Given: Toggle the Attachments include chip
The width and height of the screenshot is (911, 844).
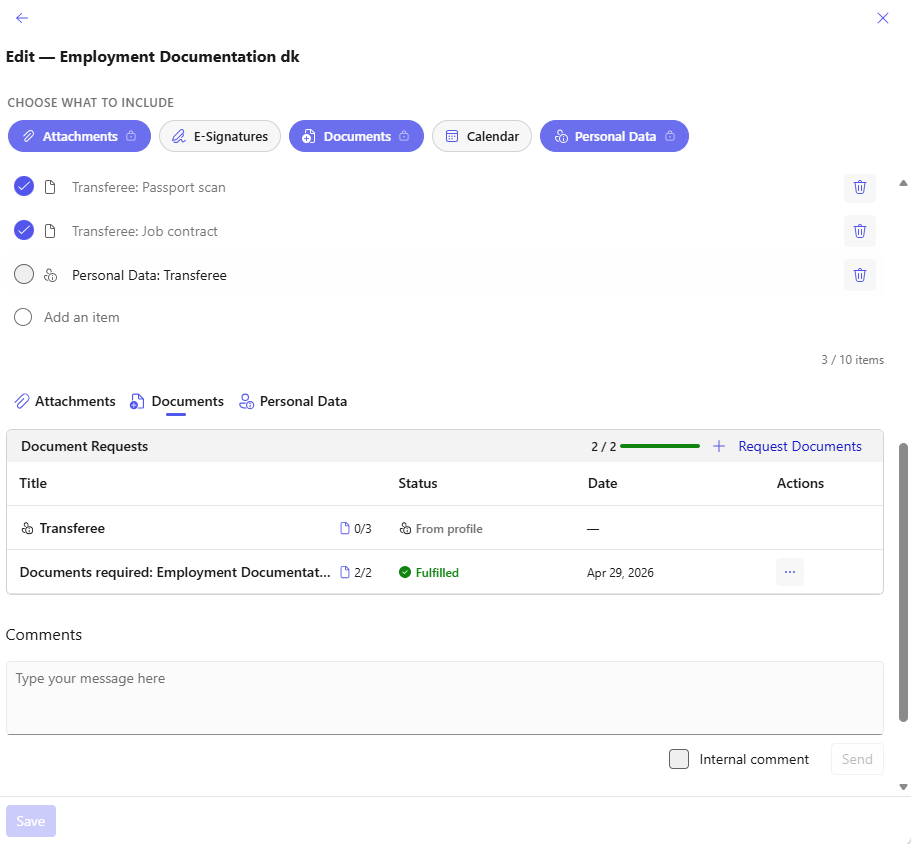Looking at the screenshot, I should 79,136.
